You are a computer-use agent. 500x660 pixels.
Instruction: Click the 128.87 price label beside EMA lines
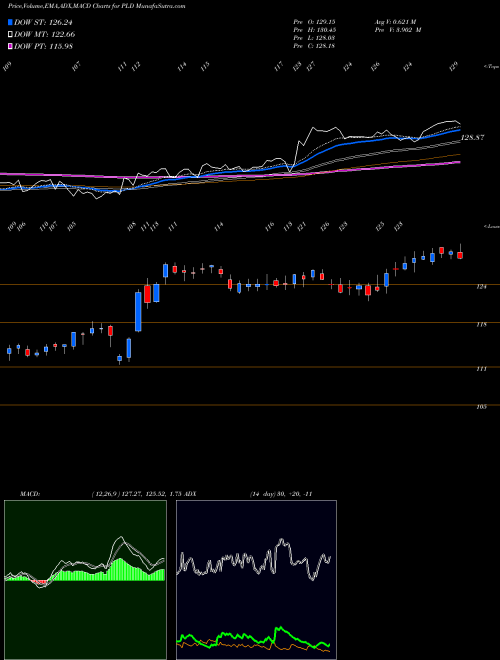[x=473, y=137]
